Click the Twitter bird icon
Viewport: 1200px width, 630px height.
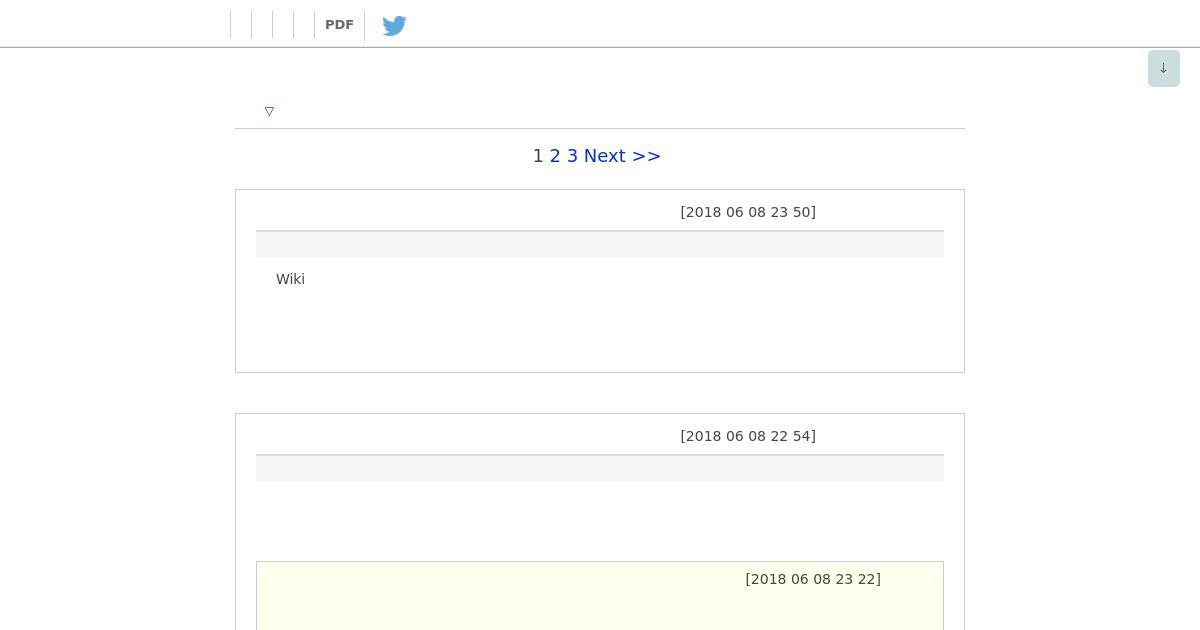point(394,25)
